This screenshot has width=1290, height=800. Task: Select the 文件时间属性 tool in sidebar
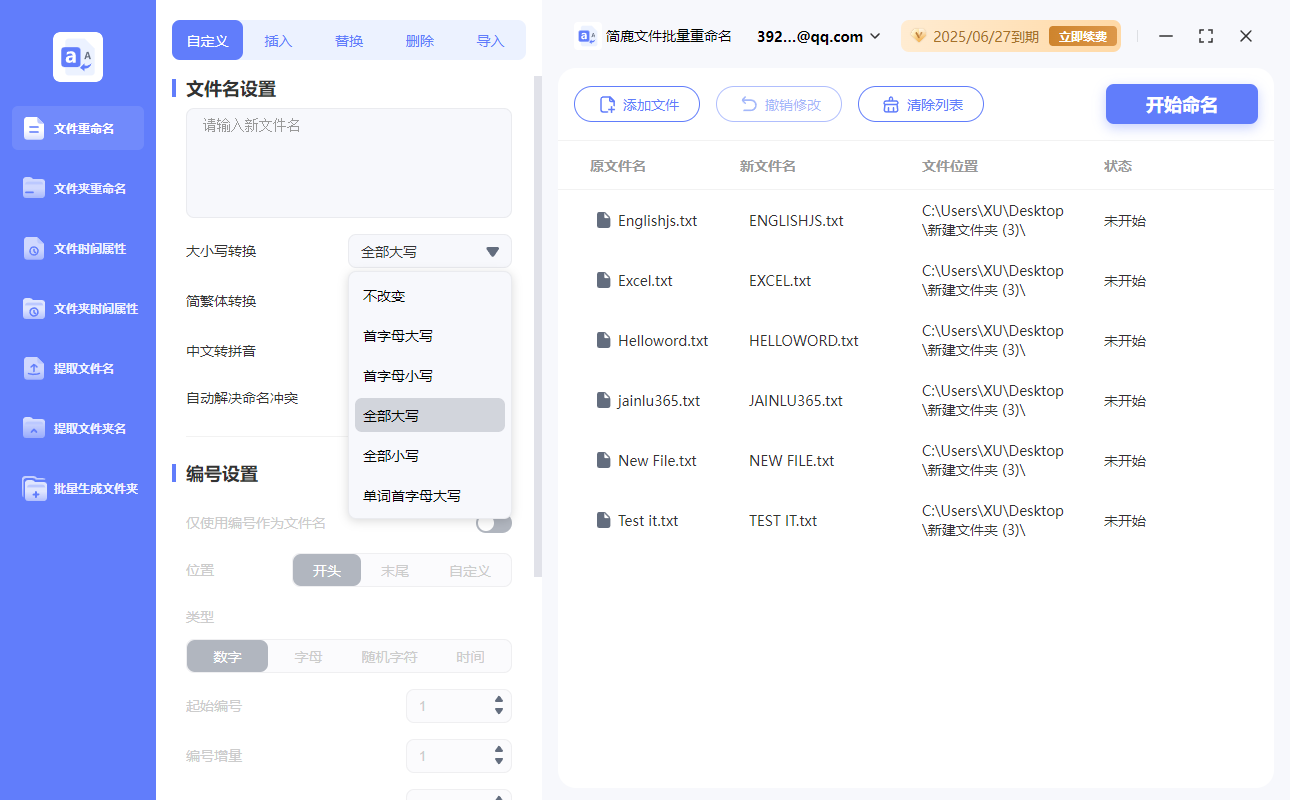(77, 248)
